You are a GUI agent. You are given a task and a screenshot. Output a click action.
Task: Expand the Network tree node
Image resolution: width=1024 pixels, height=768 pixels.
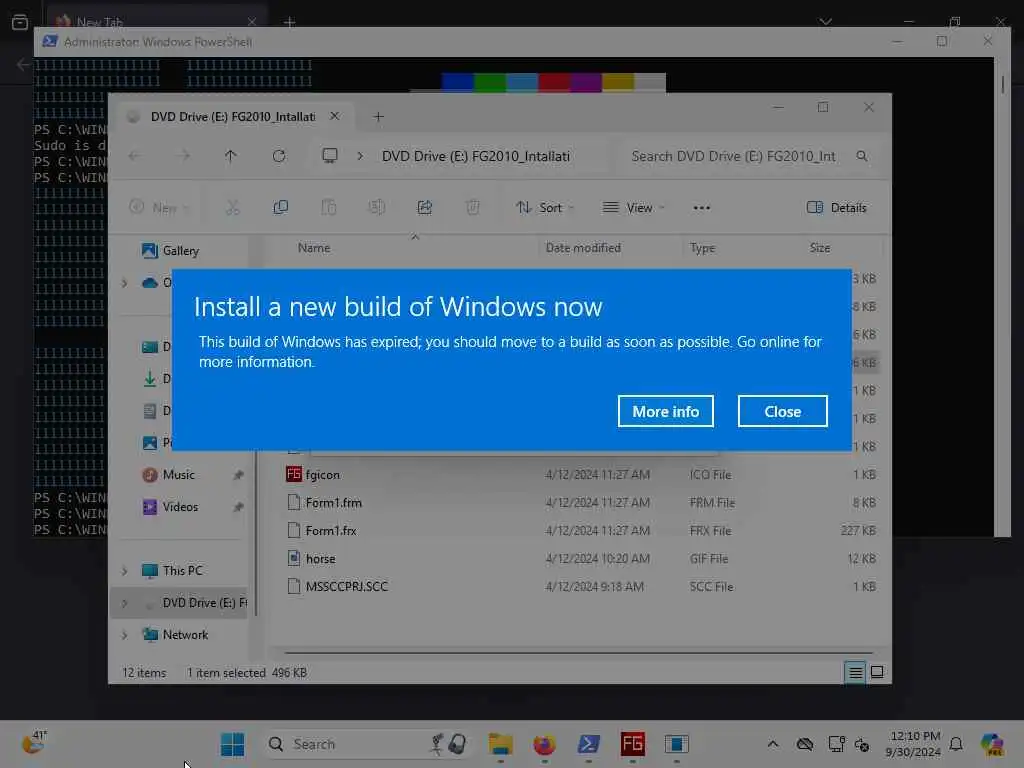point(124,635)
